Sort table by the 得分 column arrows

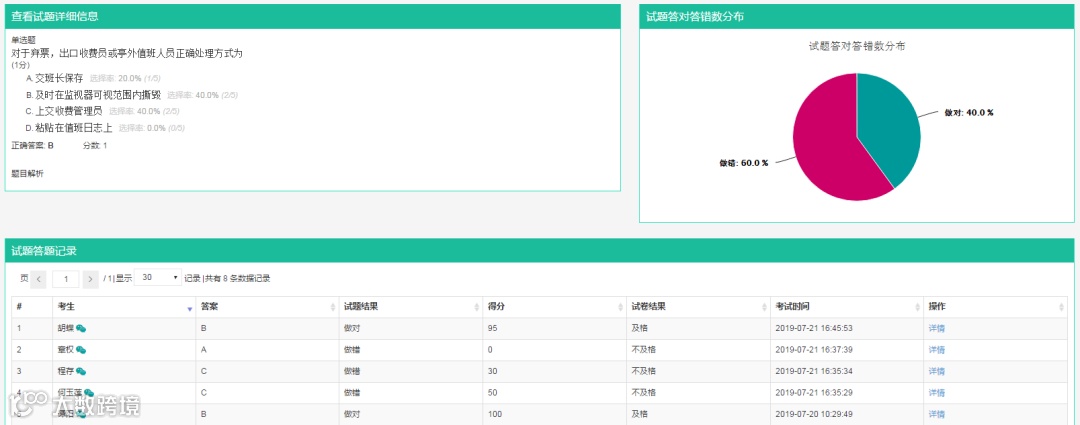click(x=621, y=307)
